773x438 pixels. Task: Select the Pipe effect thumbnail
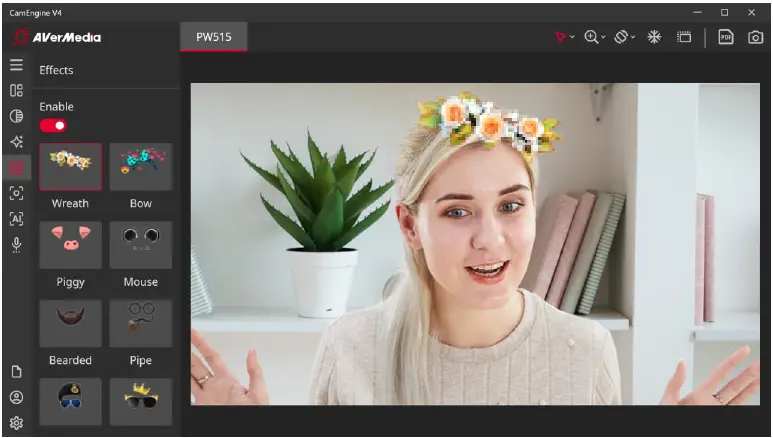click(x=141, y=323)
